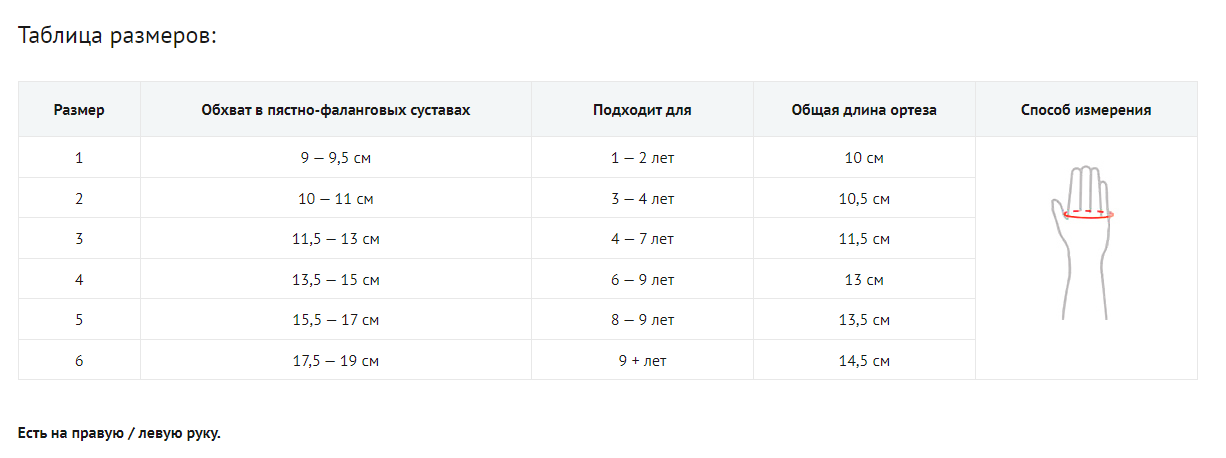
Task: Click the "Общая длина ортеза" header
Action: (x=864, y=110)
